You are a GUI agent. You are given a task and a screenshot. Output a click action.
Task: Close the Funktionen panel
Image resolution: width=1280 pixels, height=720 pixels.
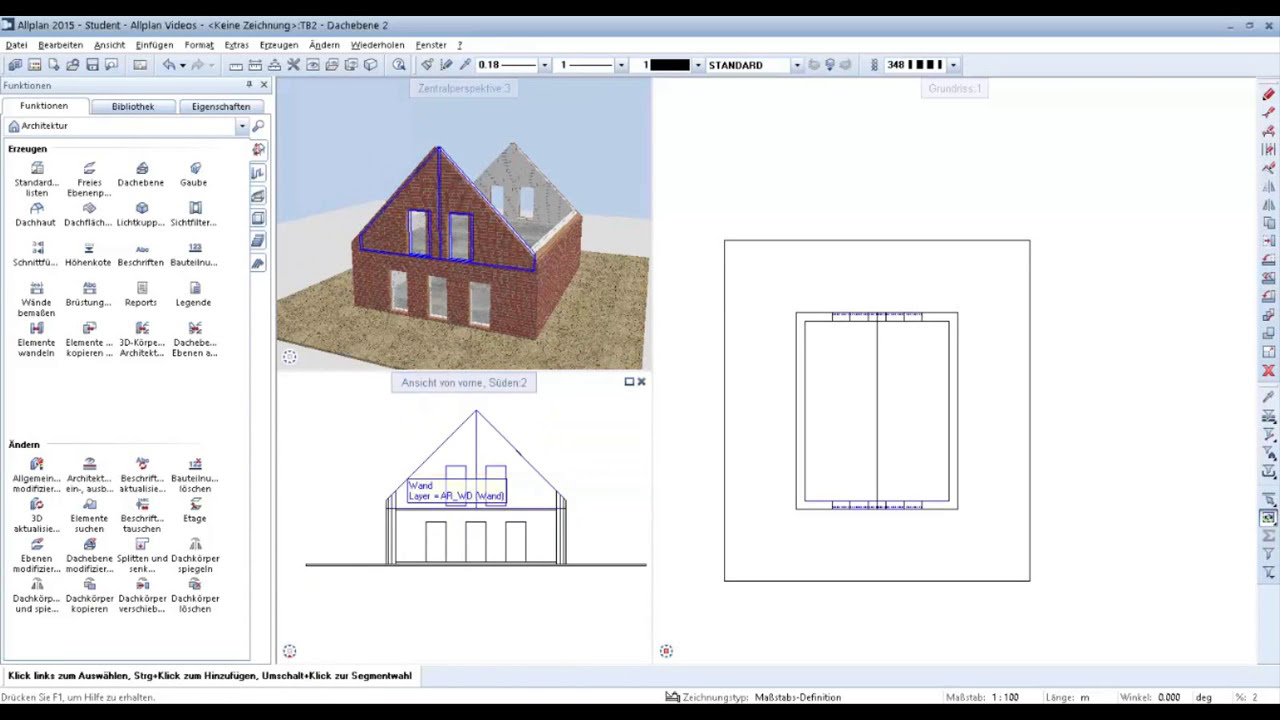[x=264, y=85]
